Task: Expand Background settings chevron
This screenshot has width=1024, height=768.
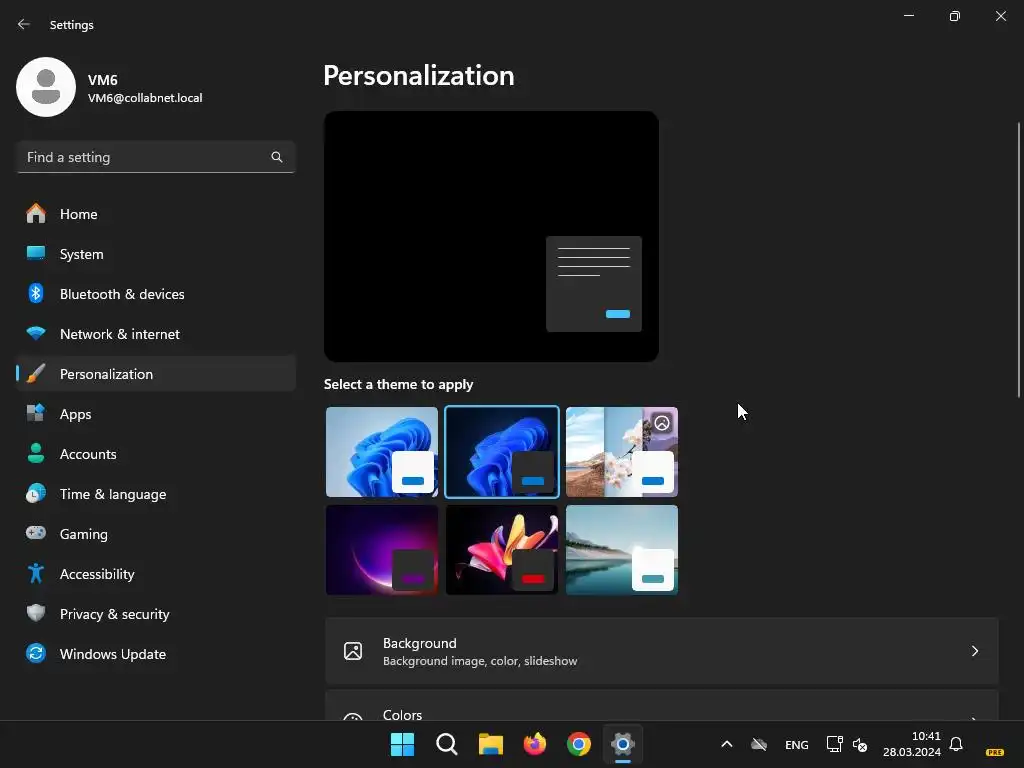Action: click(974, 651)
